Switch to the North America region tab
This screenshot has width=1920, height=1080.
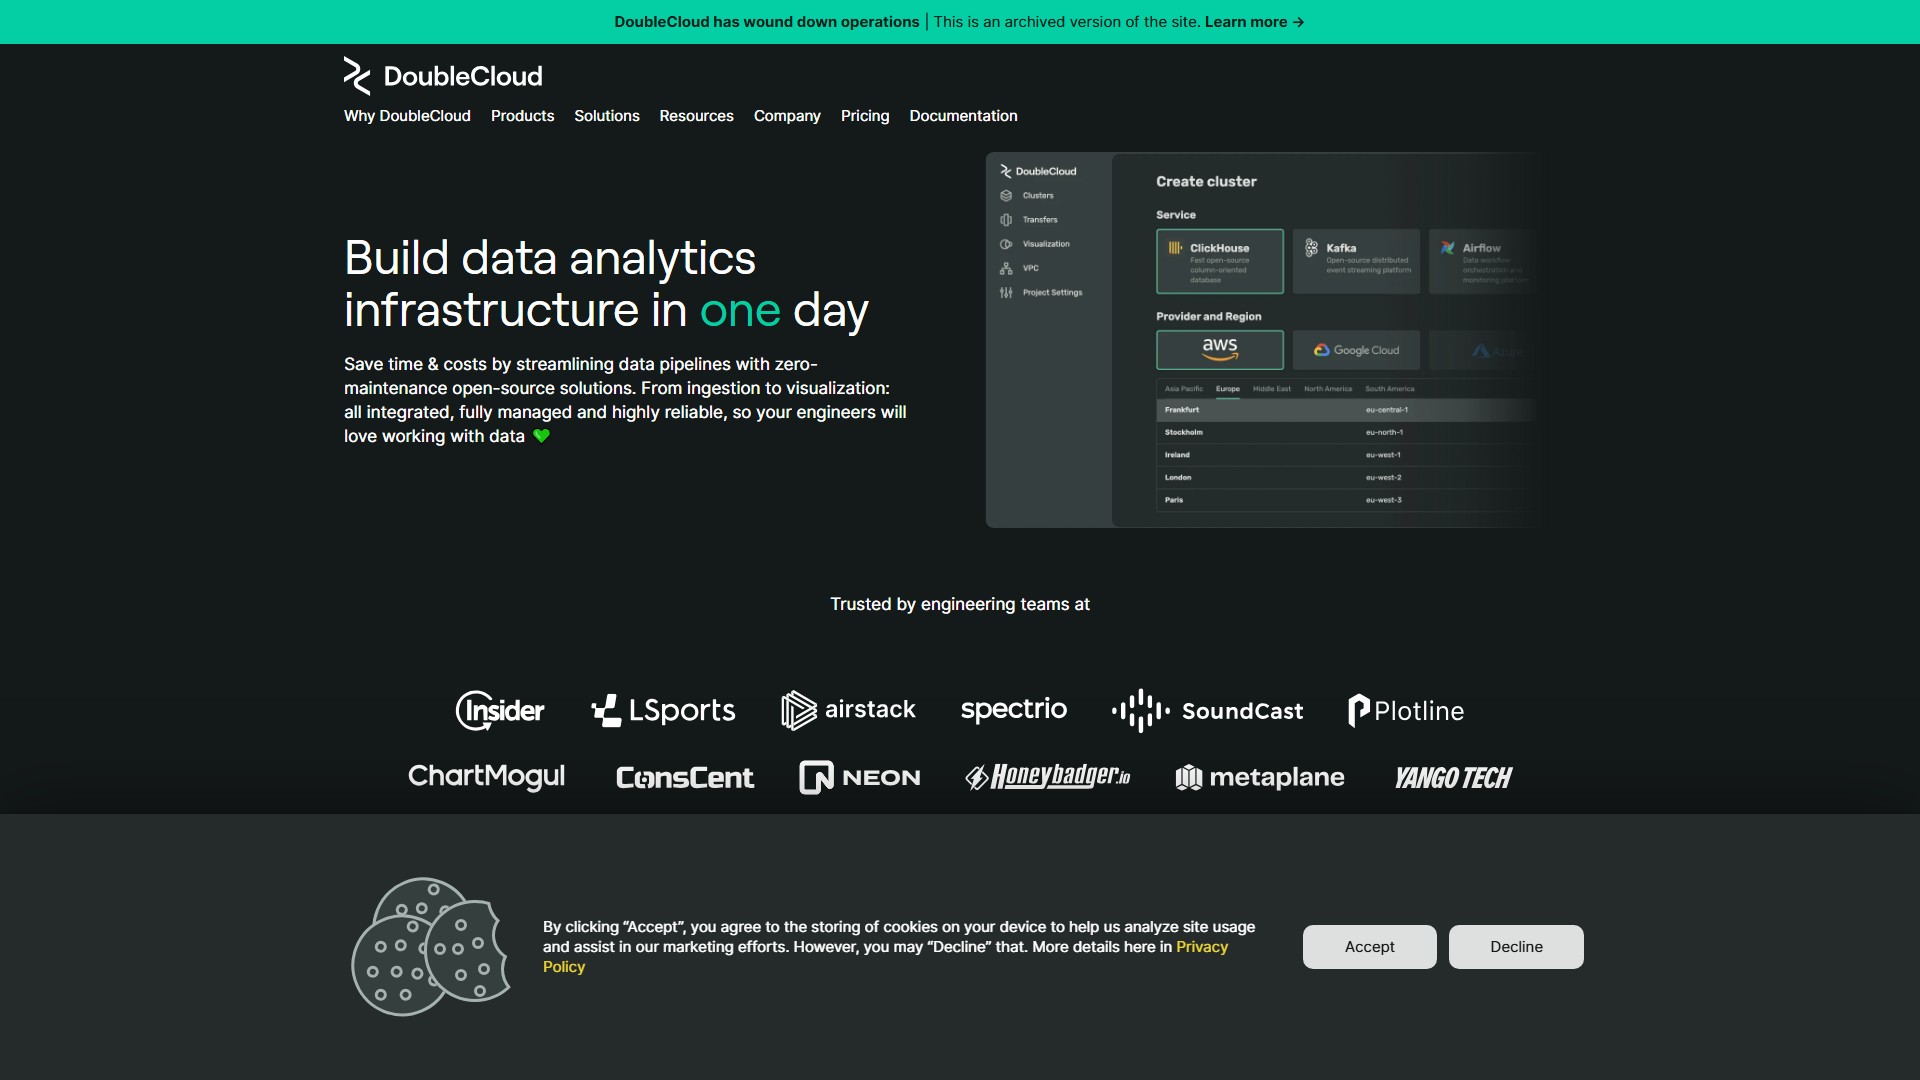[x=1328, y=389]
